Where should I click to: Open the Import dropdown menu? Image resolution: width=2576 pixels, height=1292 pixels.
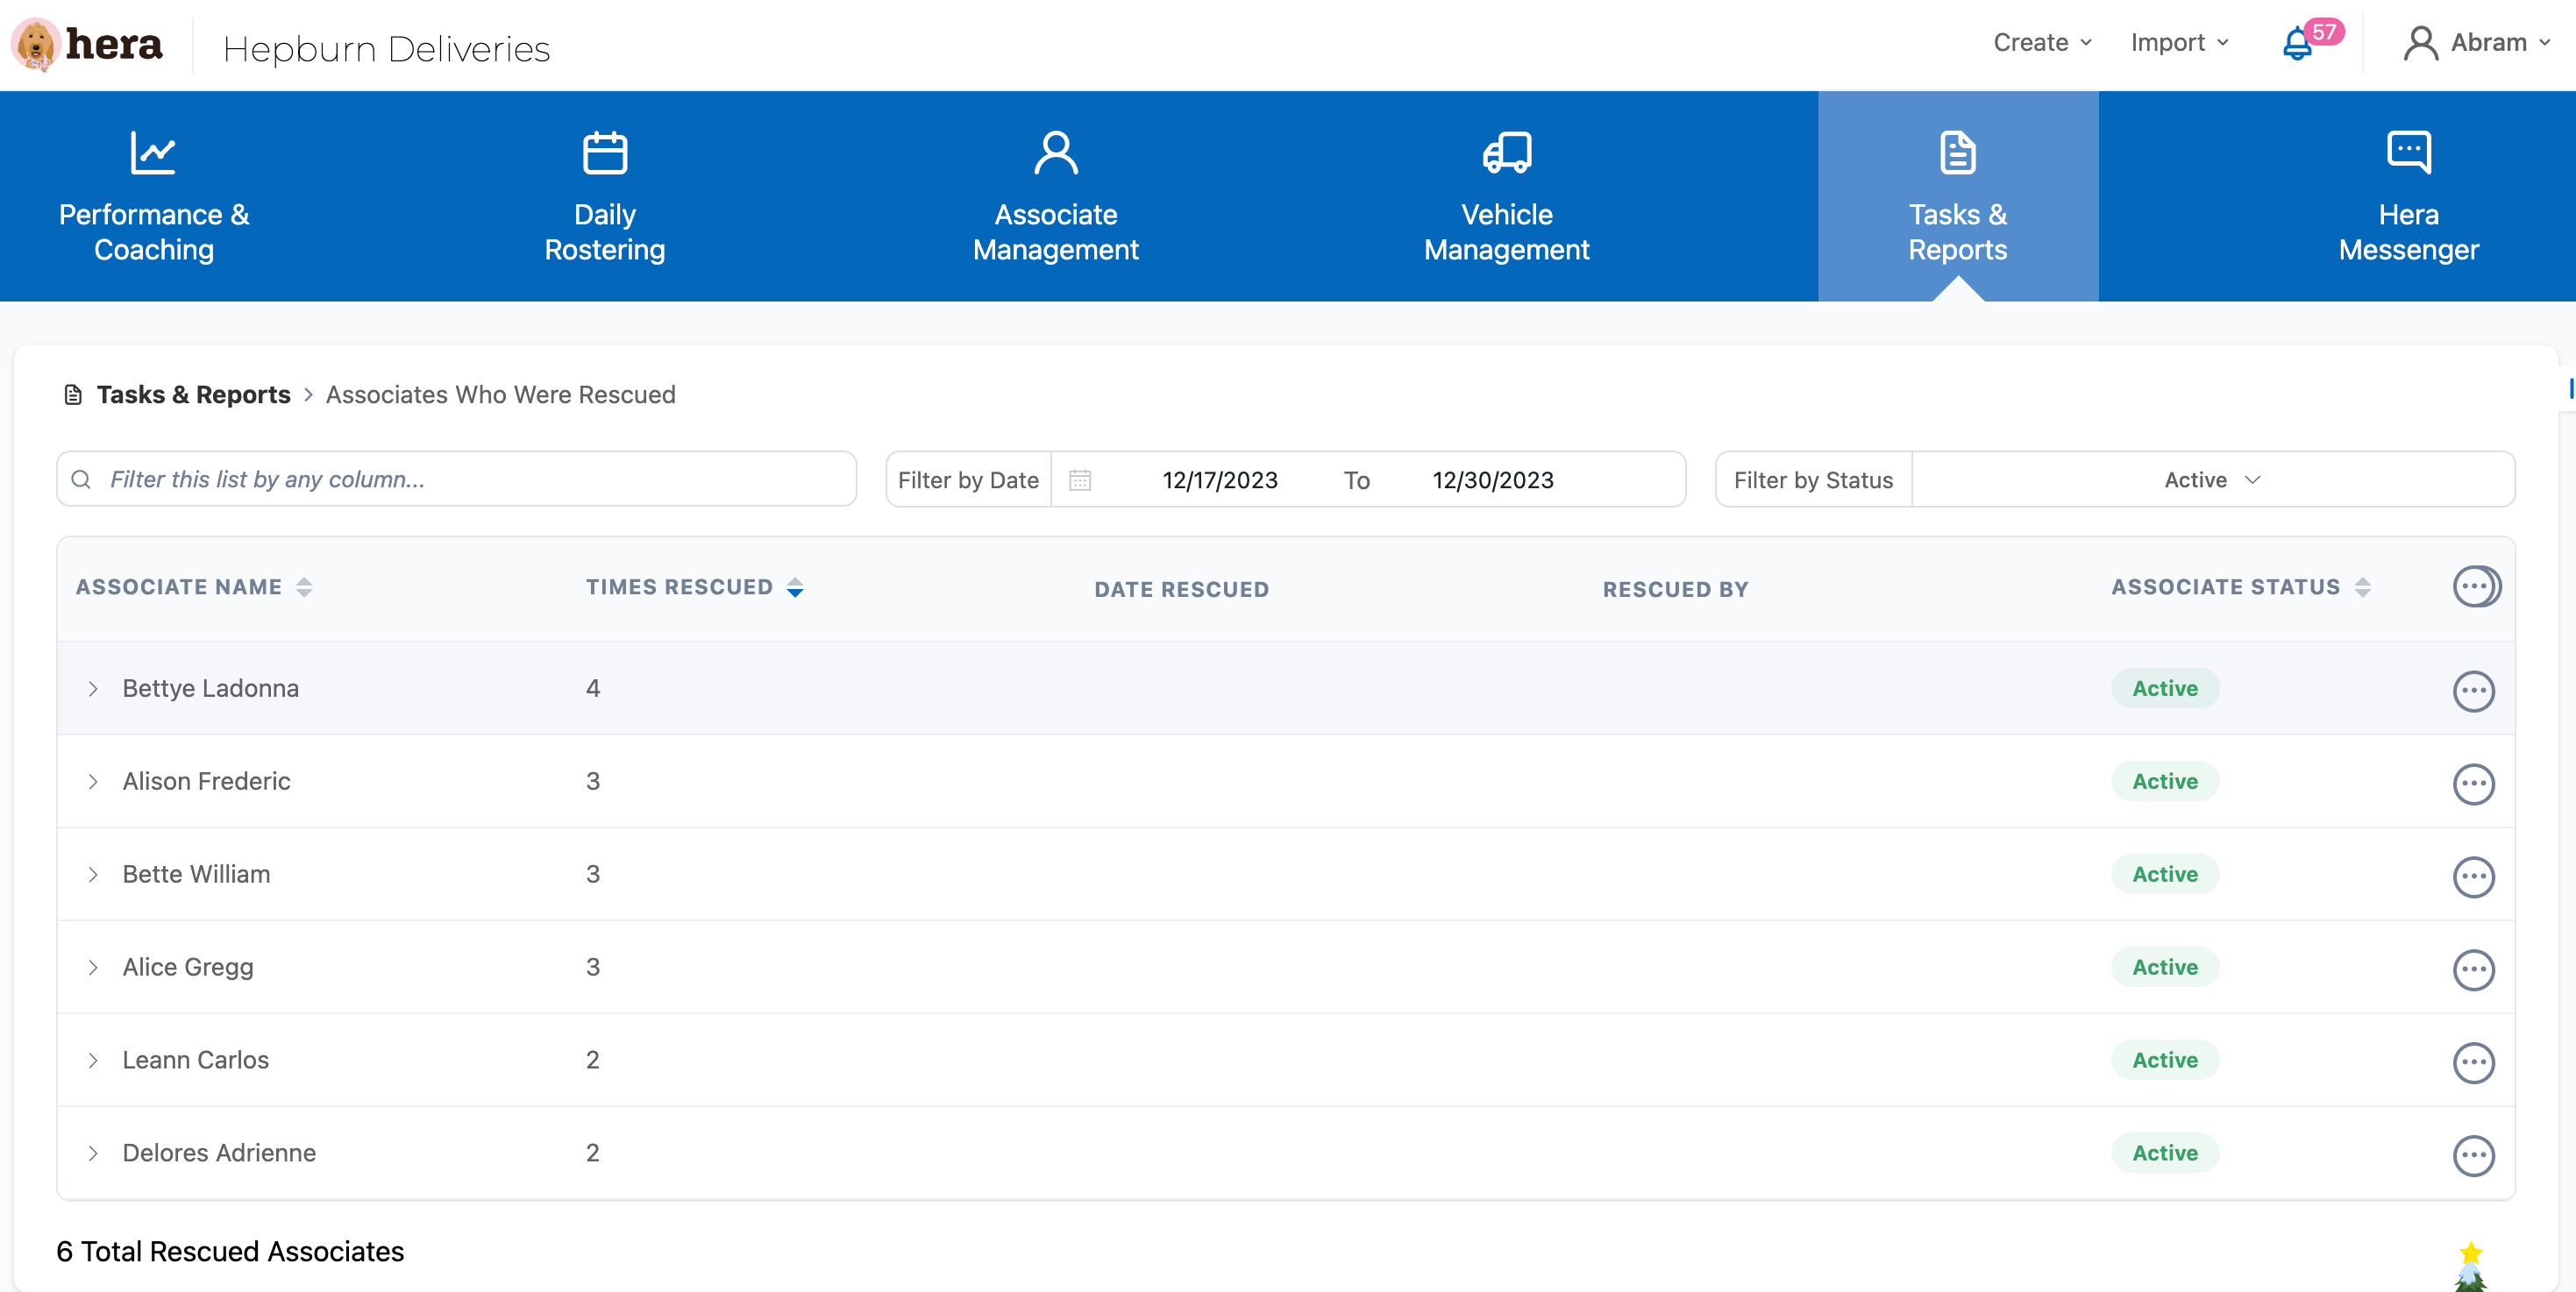[2179, 43]
